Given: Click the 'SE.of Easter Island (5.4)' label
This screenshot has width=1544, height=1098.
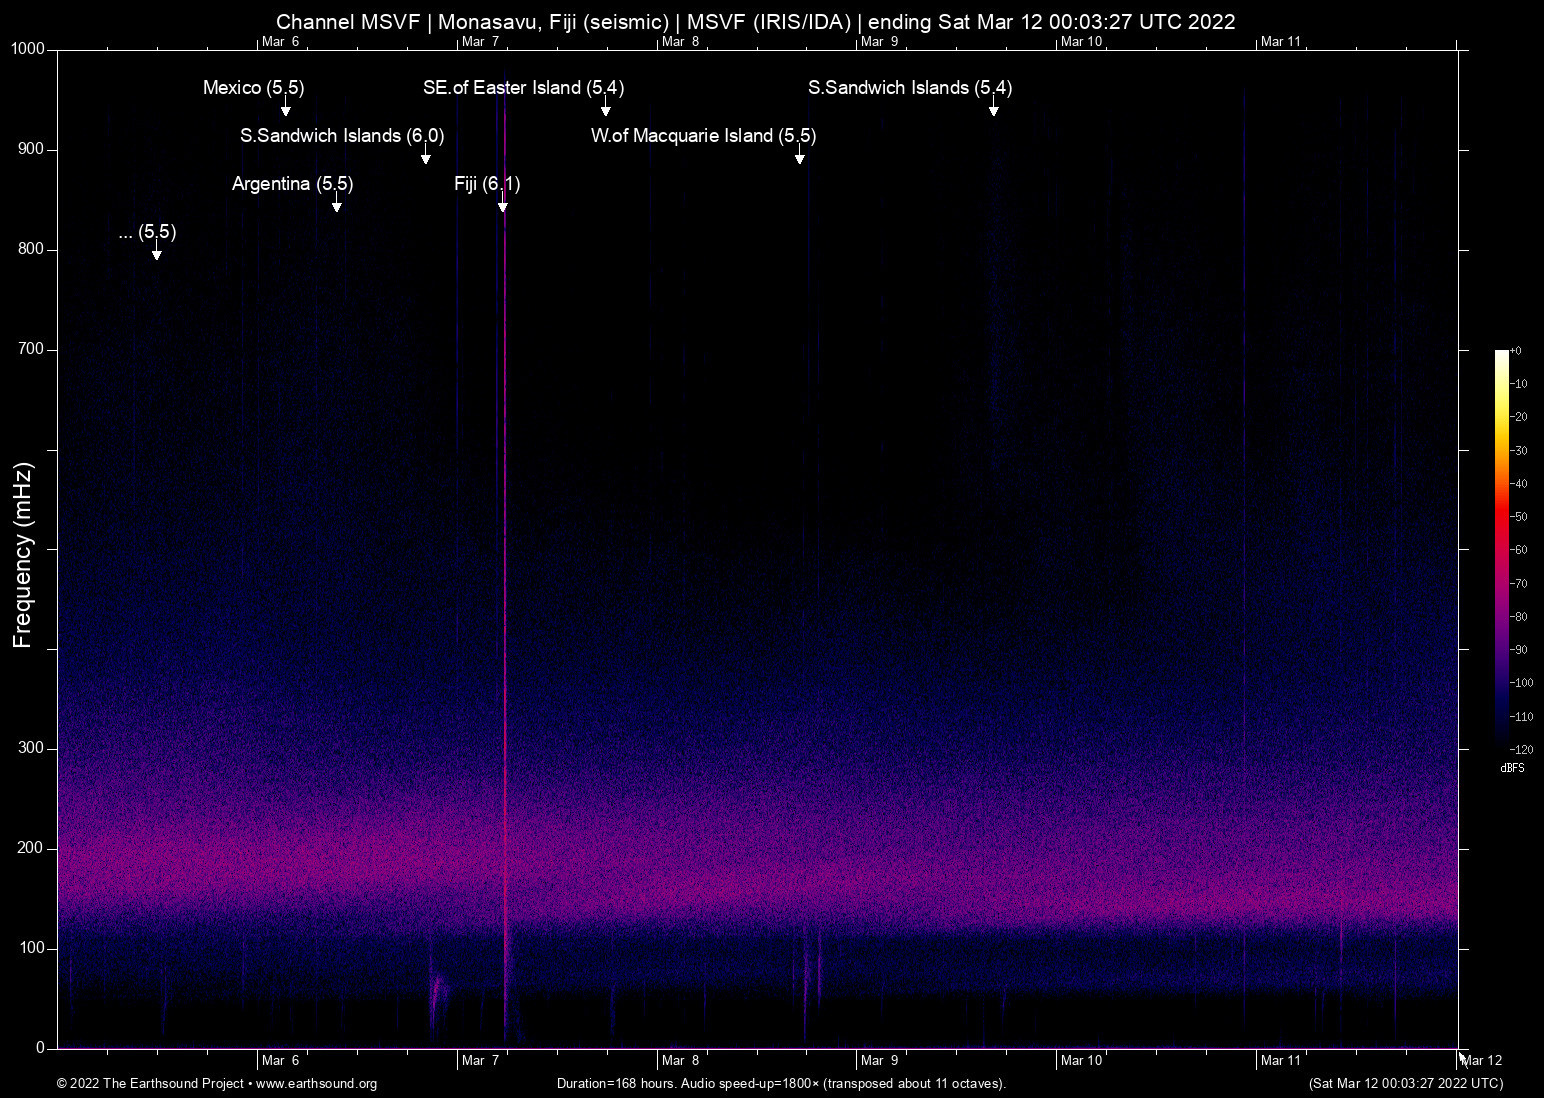Looking at the screenshot, I should 524,88.
